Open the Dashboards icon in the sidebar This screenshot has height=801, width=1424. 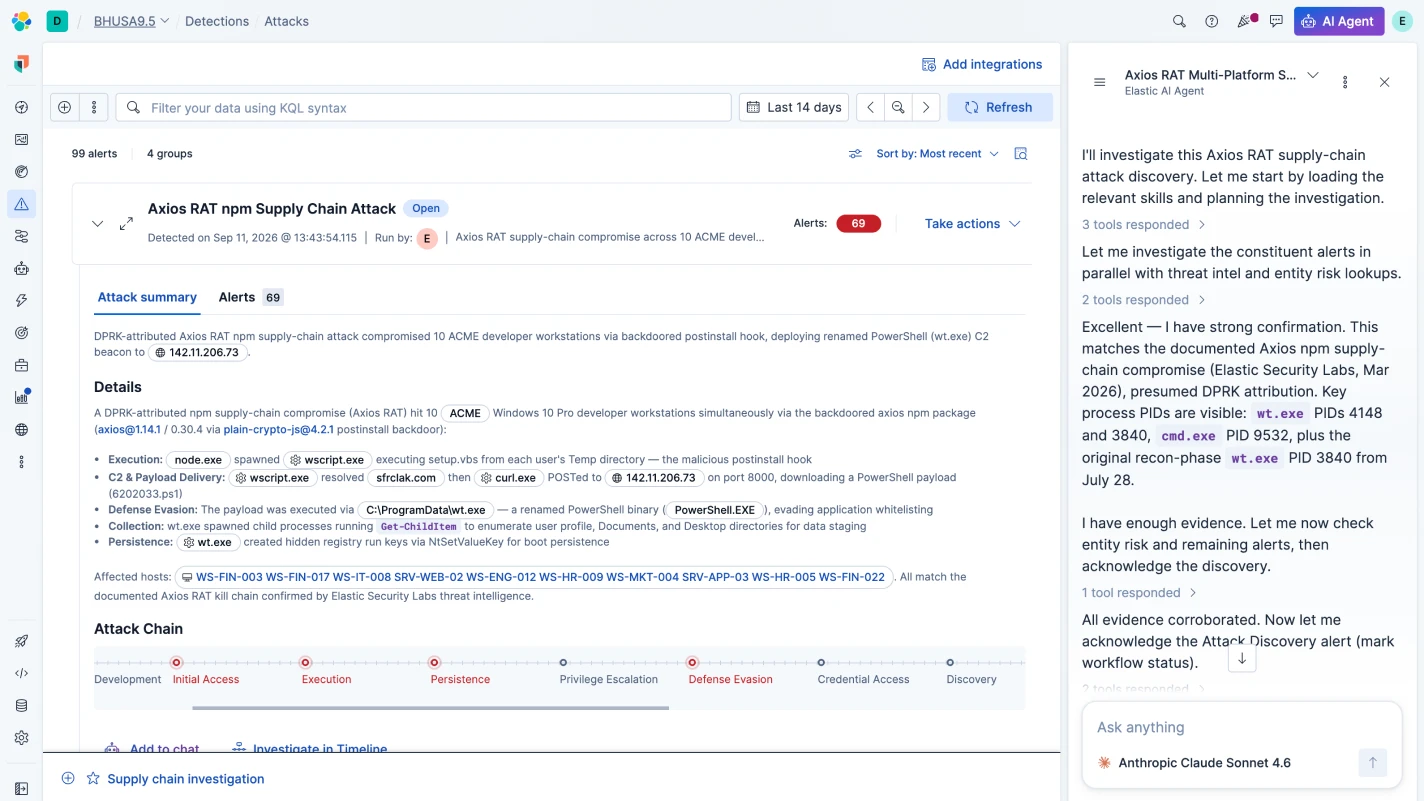(x=22, y=140)
